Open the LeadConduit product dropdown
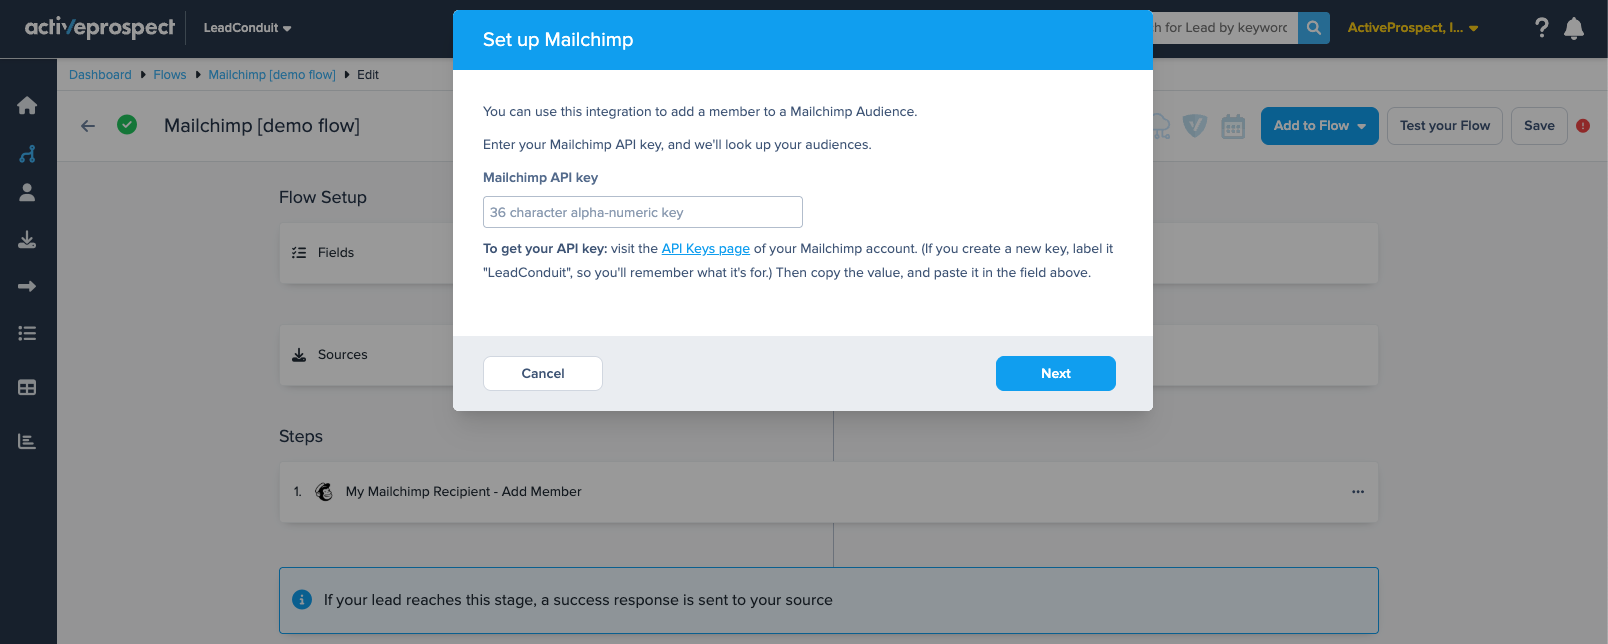1608x644 pixels. [x=247, y=28]
